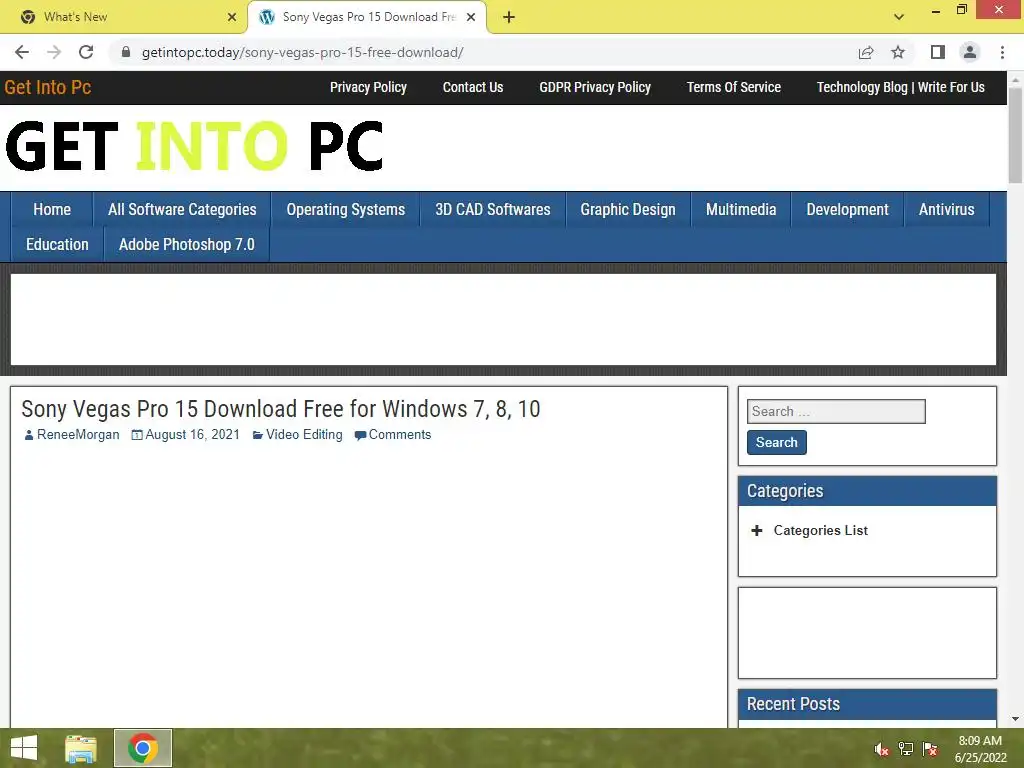Click the address bar URL
The height and width of the screenshot is (768, 1024).
pyautogui.click(x=302, y=52)
